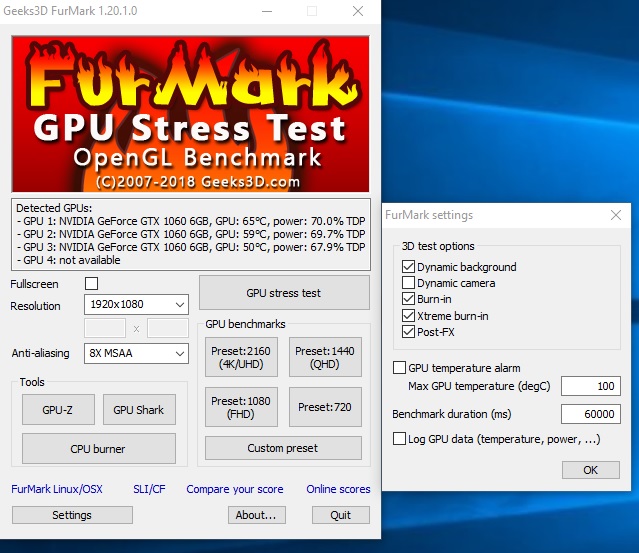Launch the GPU-Z tool
Viewport: 639px width, 553px height.
(x=58, y=410)
